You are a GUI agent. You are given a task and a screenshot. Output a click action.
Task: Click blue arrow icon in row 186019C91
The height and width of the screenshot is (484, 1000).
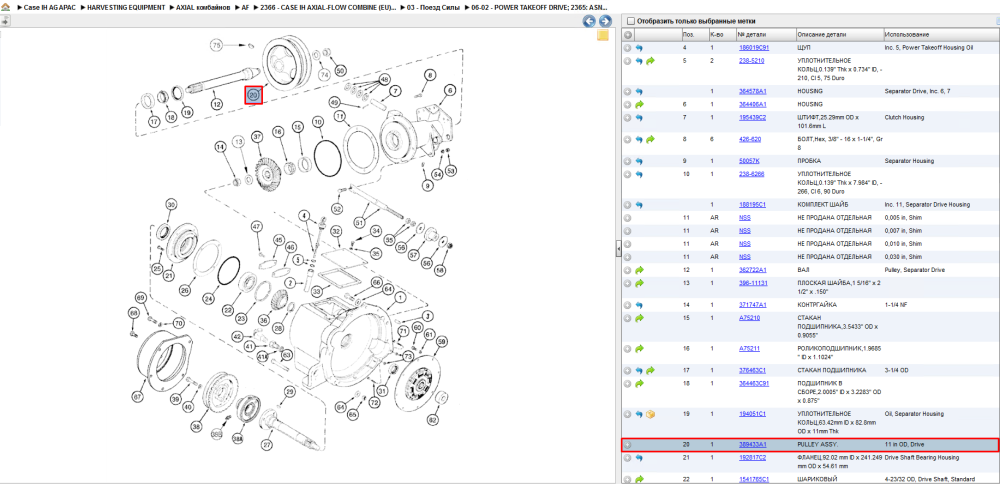[x=639, y=48]
